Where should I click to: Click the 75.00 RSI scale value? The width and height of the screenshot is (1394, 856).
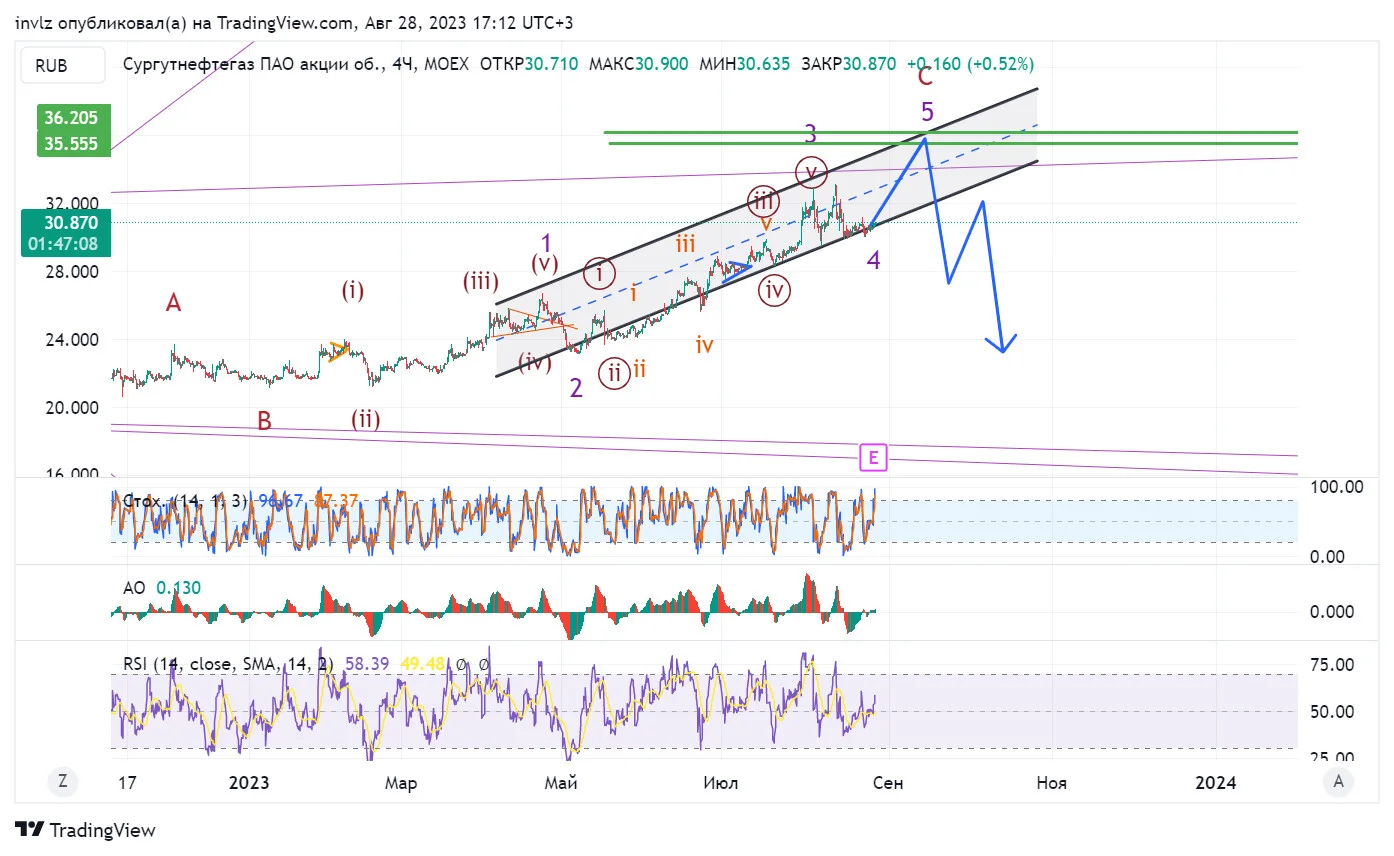1332,664
